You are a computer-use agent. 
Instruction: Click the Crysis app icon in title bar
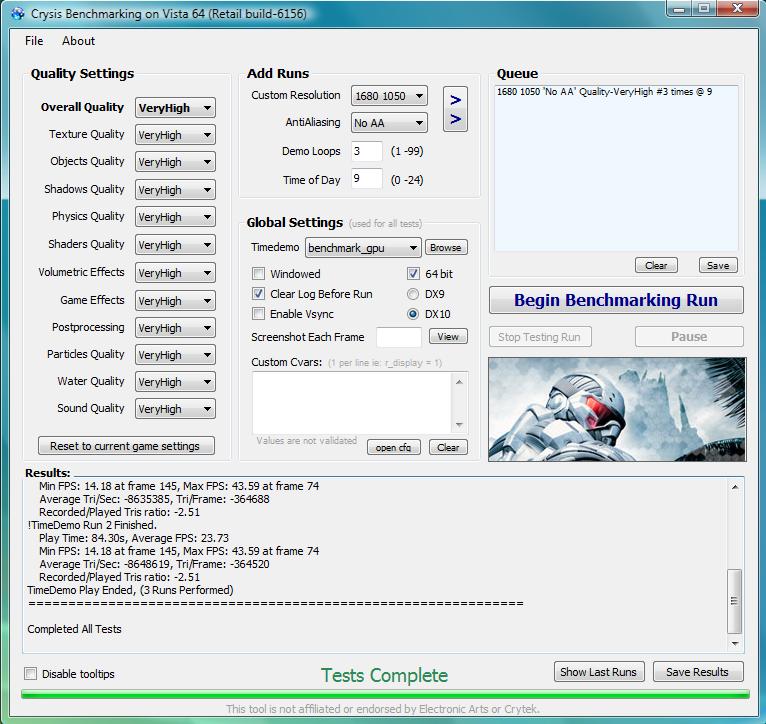[18, 13]
